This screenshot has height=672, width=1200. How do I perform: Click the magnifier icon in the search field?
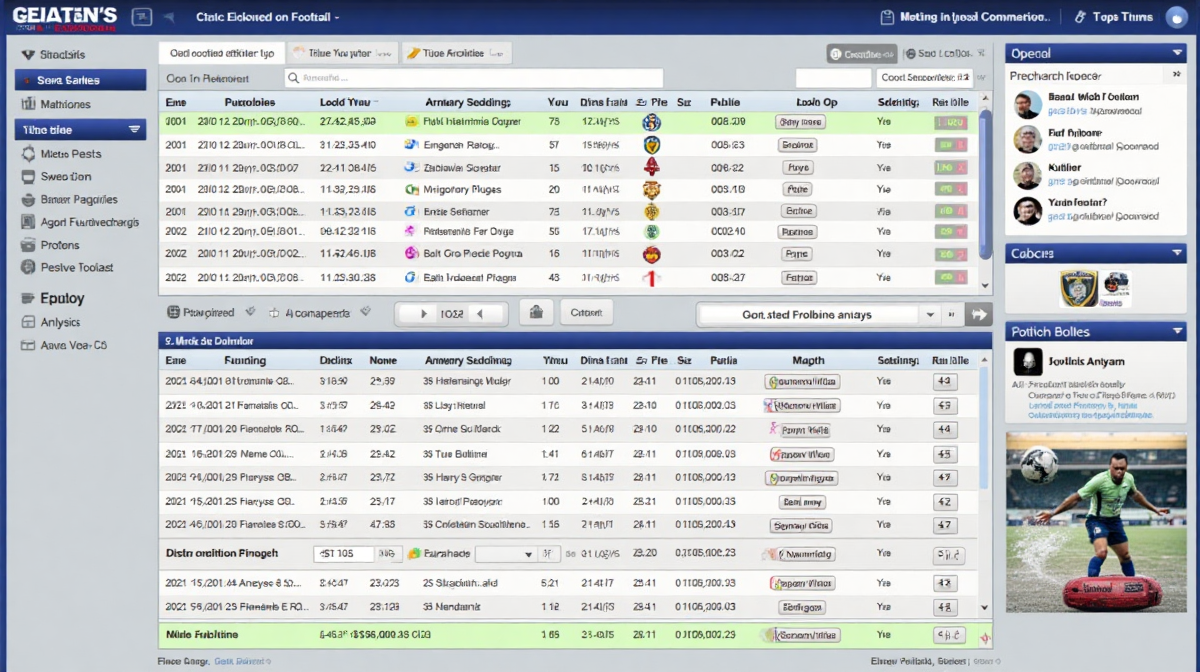coord(293,78)
